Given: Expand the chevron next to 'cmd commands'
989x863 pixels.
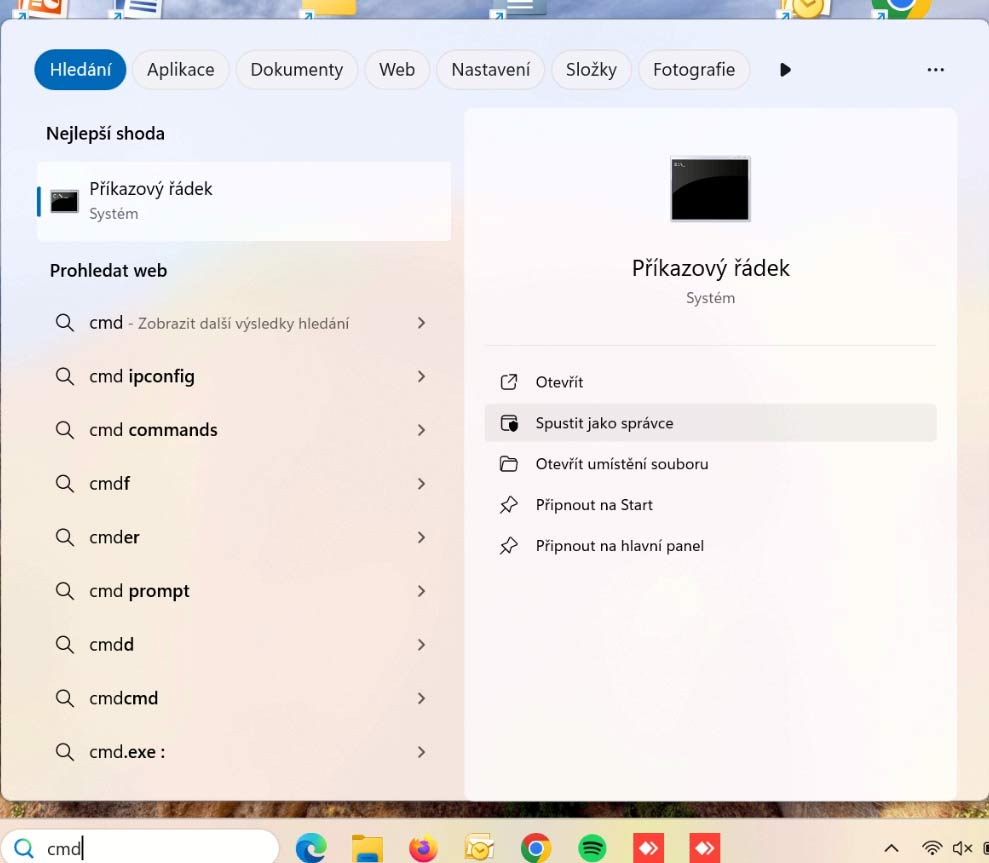Looking at the screenshot, I should [x=421, y=430].
